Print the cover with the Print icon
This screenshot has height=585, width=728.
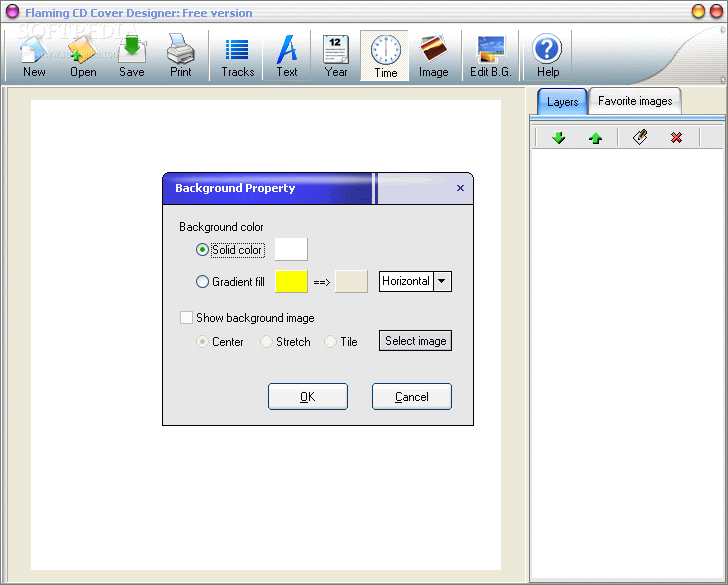click(x=181, y=56)
